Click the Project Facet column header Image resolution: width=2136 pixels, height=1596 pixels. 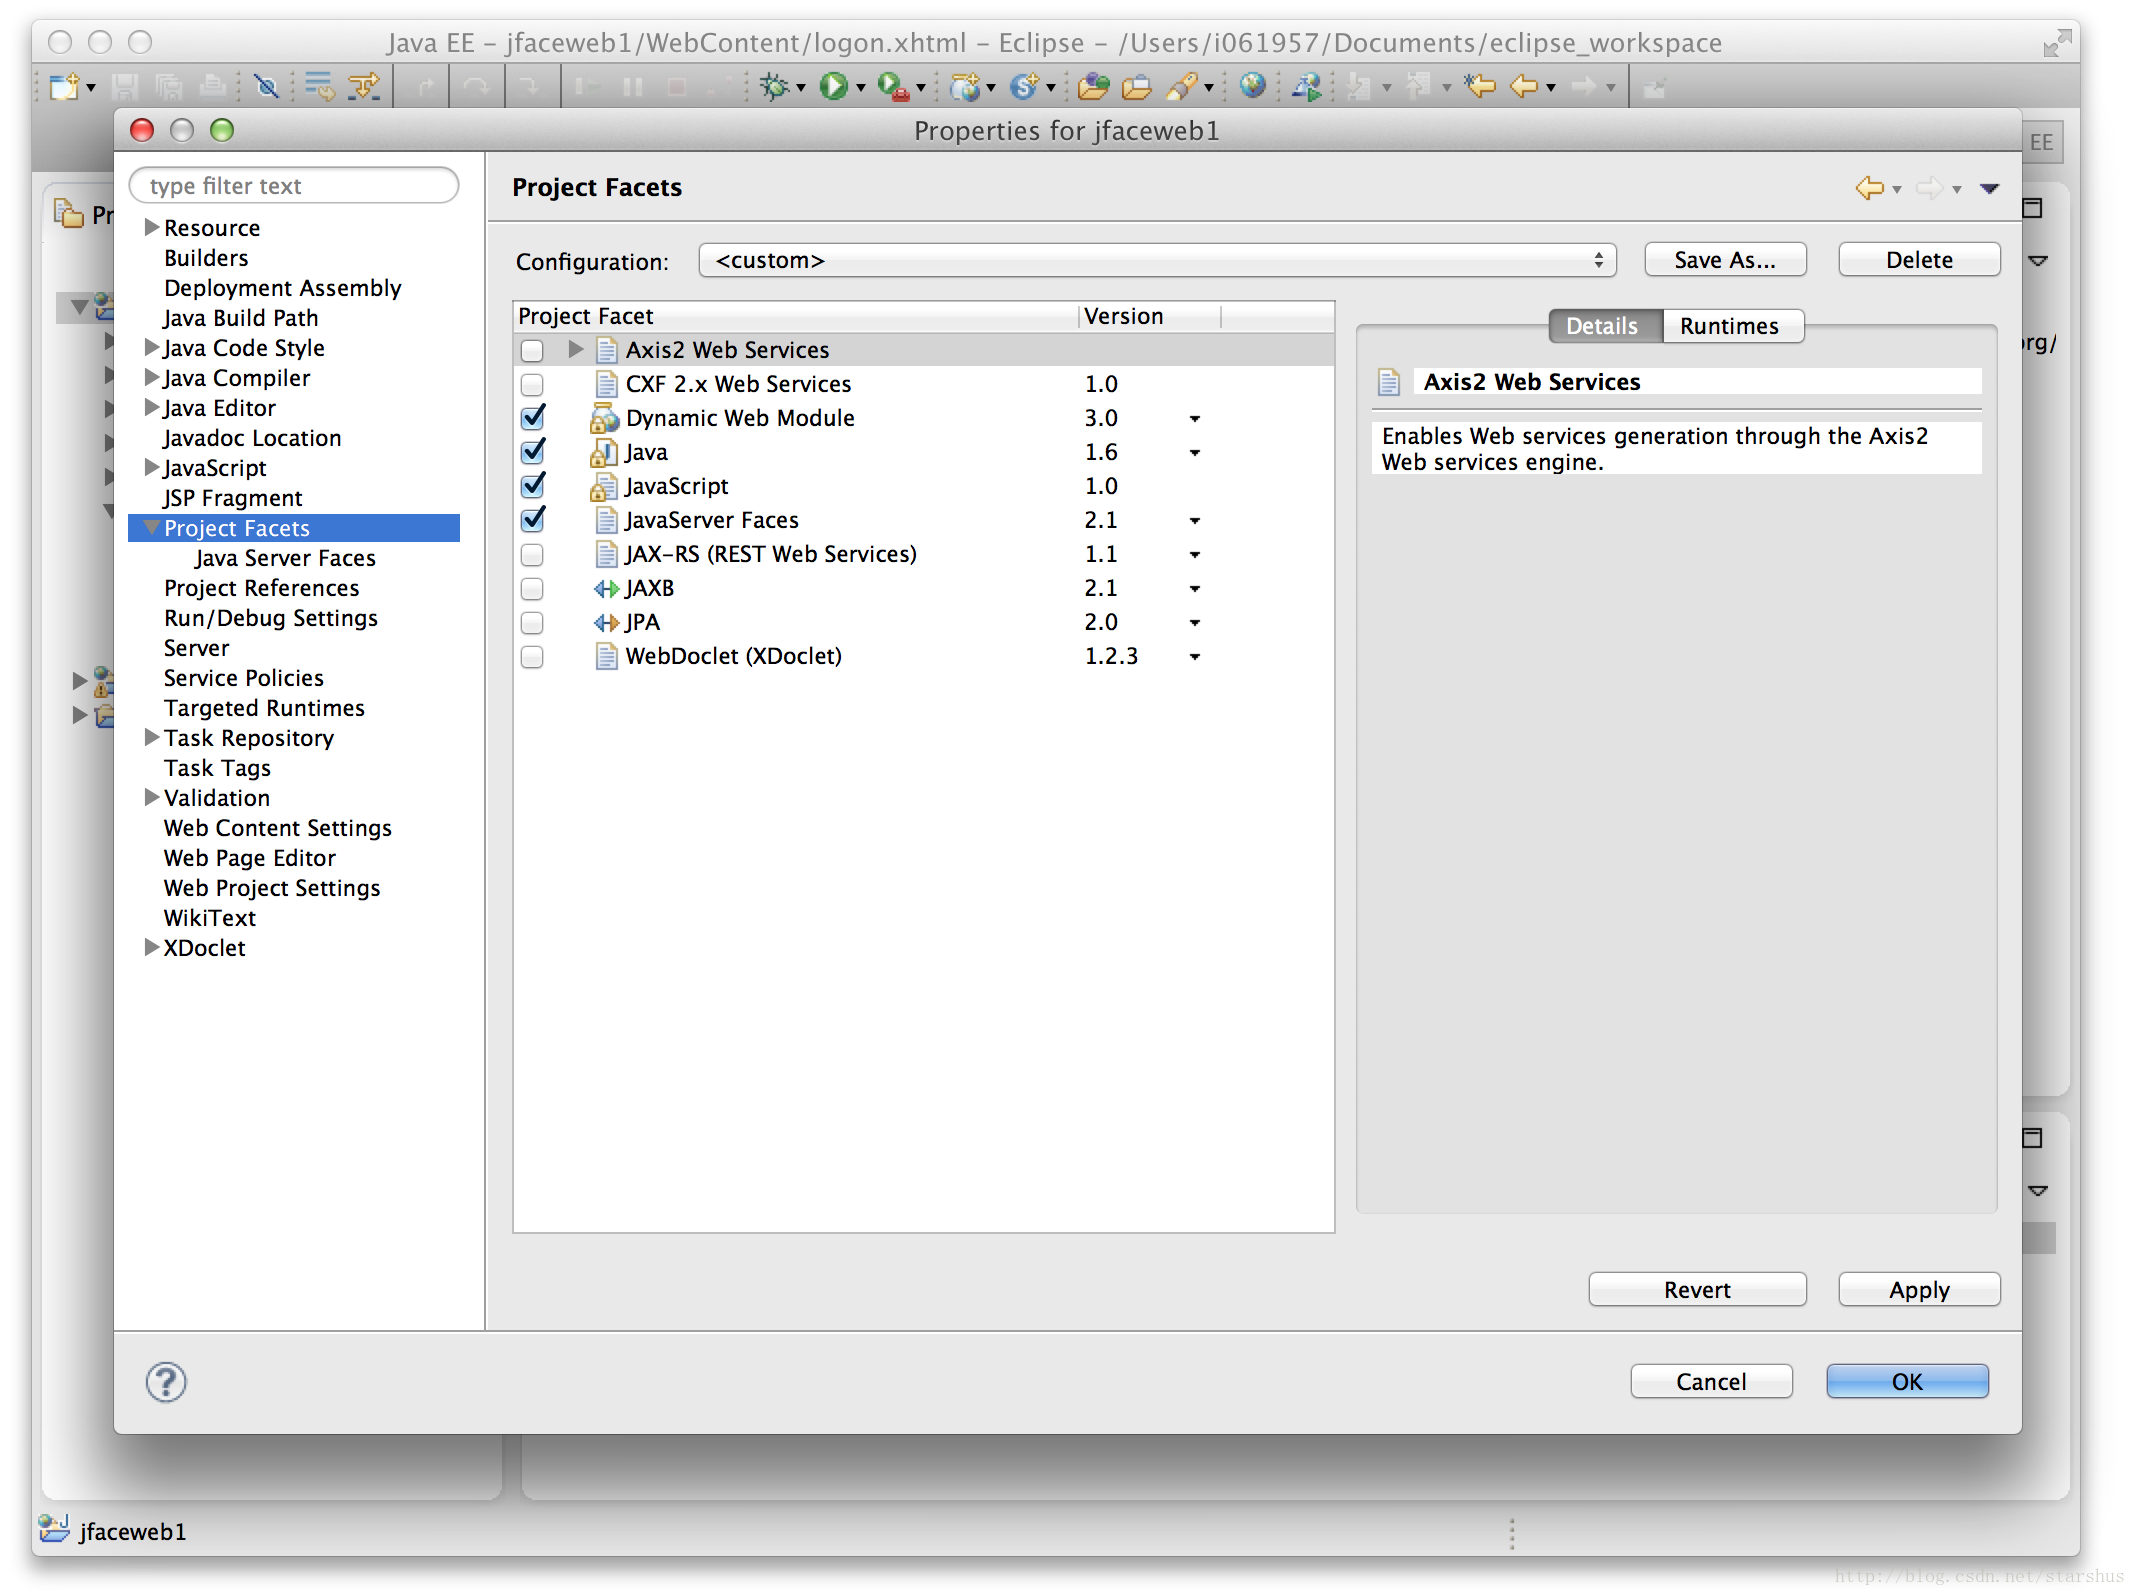click(796, 316)
